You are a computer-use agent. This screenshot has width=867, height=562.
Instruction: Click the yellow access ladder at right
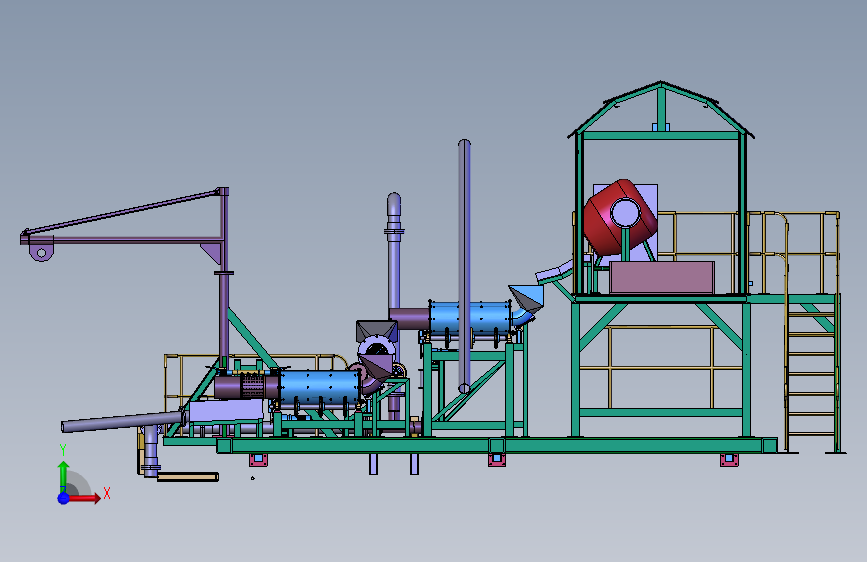coord(812,373)
